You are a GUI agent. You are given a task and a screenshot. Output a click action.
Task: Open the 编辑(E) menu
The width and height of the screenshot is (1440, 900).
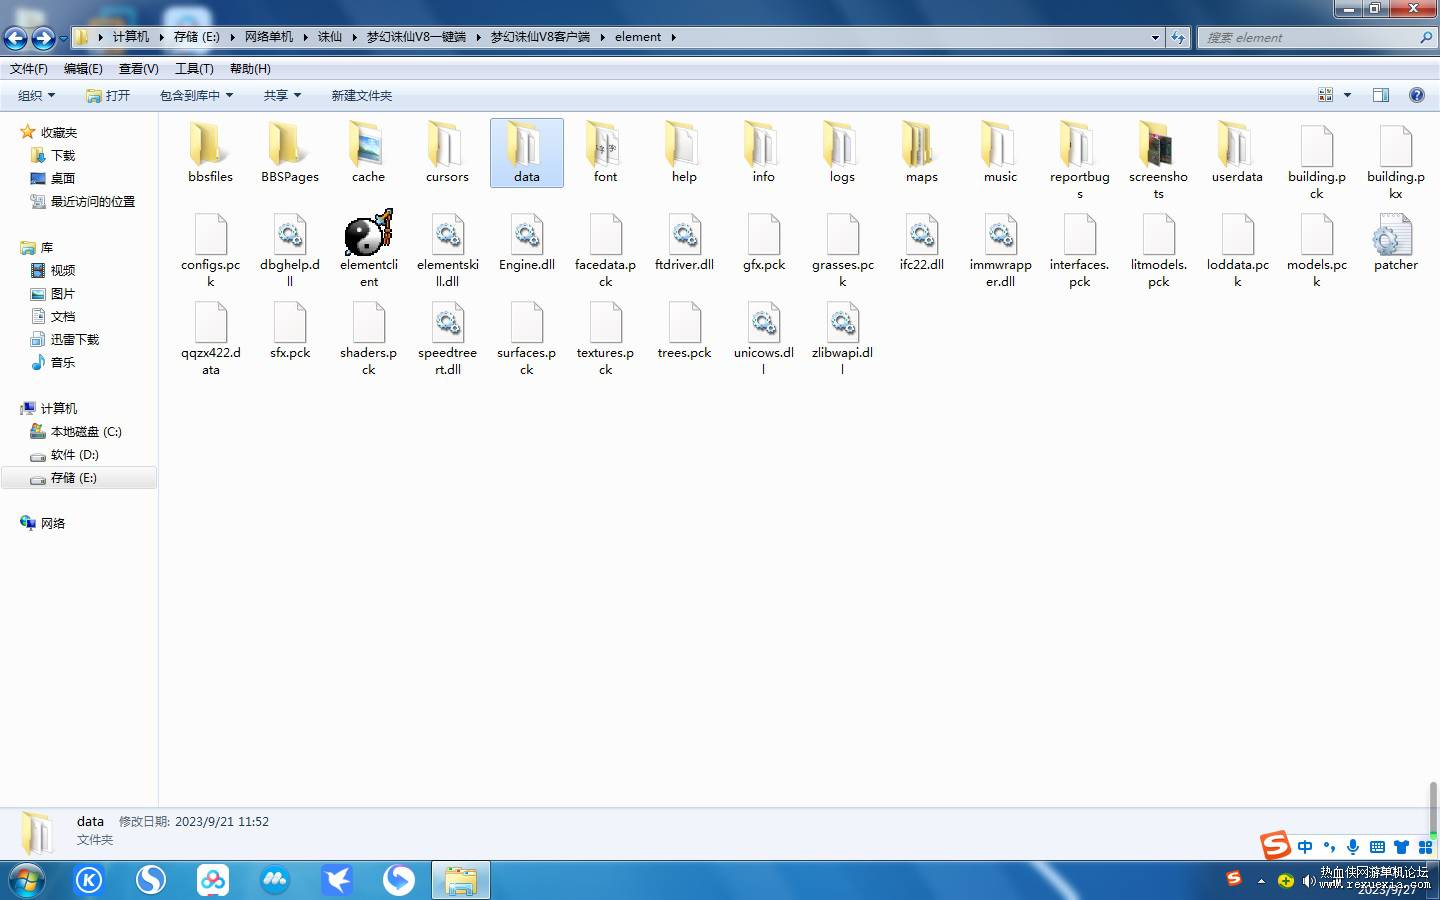(x=83, y=69)
